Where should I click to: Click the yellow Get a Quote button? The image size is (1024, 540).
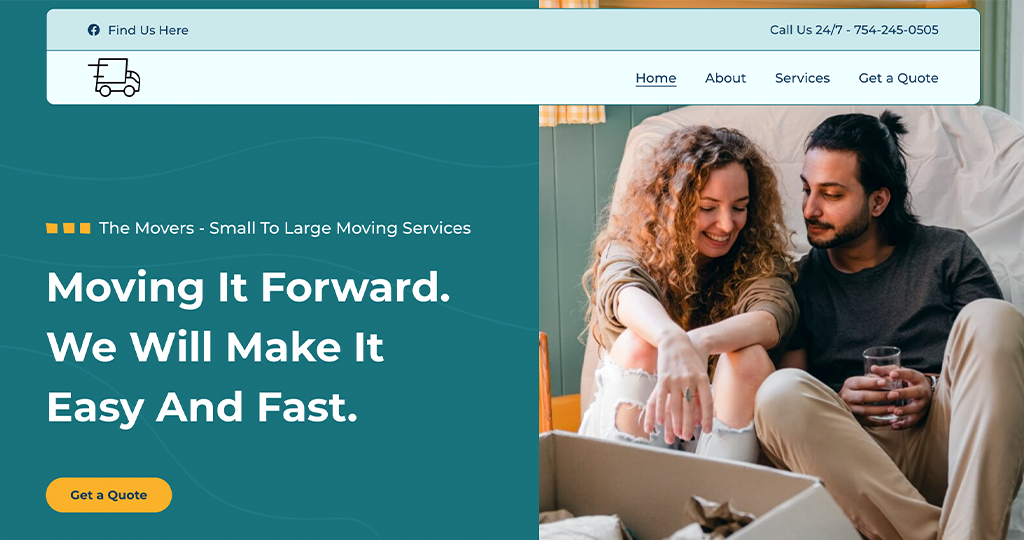pos(109,495)
